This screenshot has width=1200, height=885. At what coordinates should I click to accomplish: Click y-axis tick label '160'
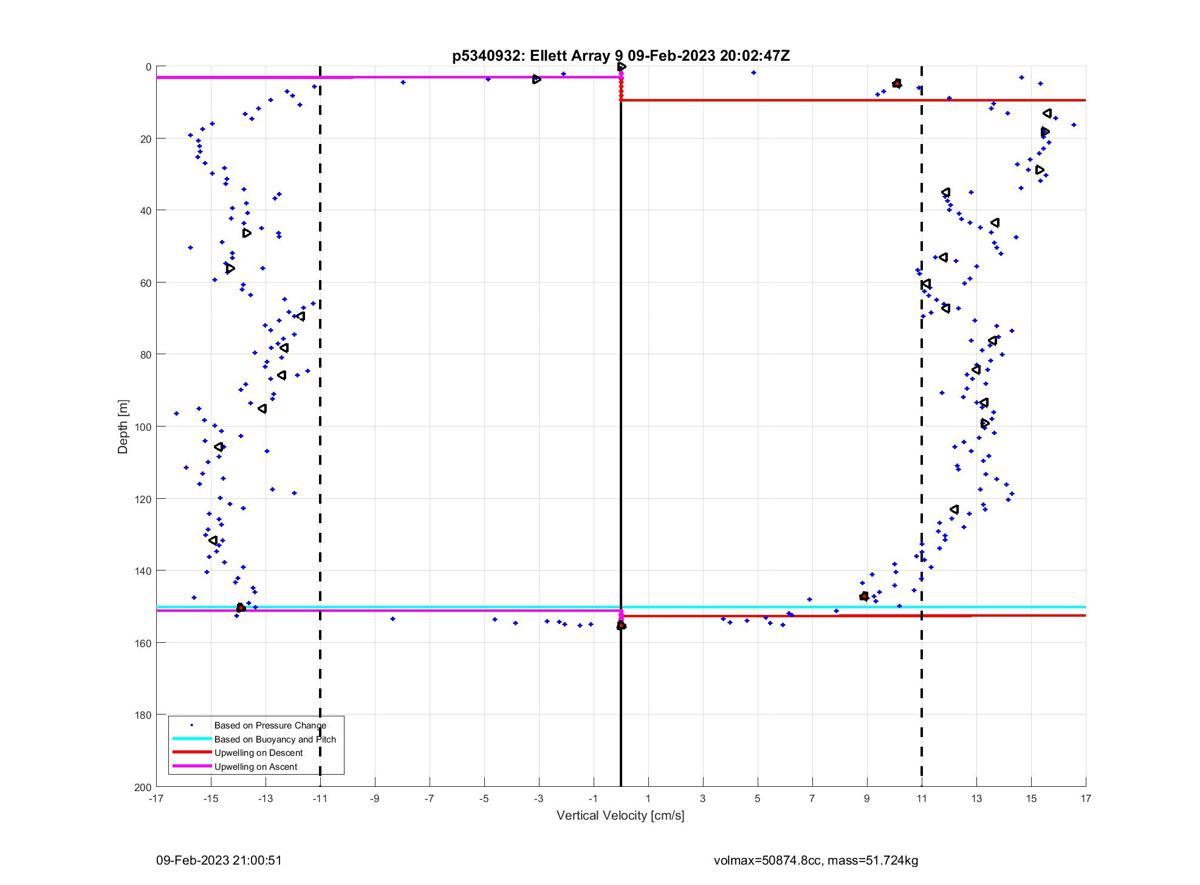[x=143, y=643]
